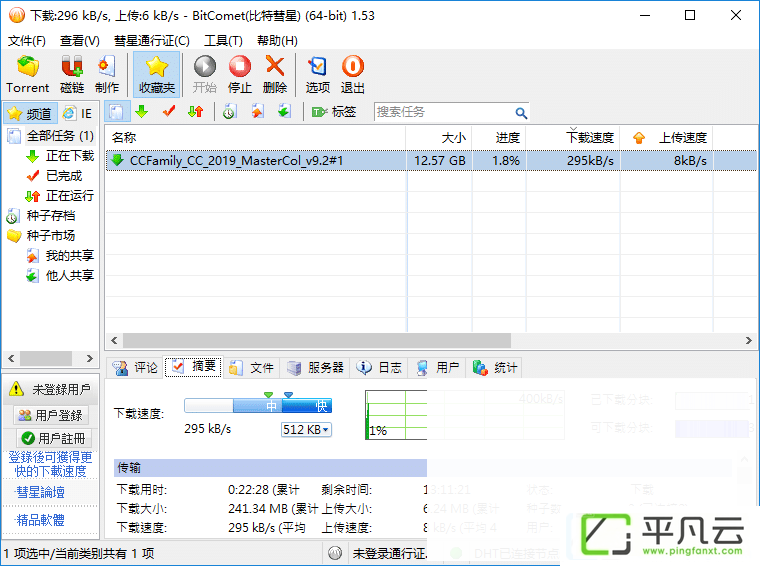Adjust download speed limit slider
760x566 pixels.
[258, 404]
